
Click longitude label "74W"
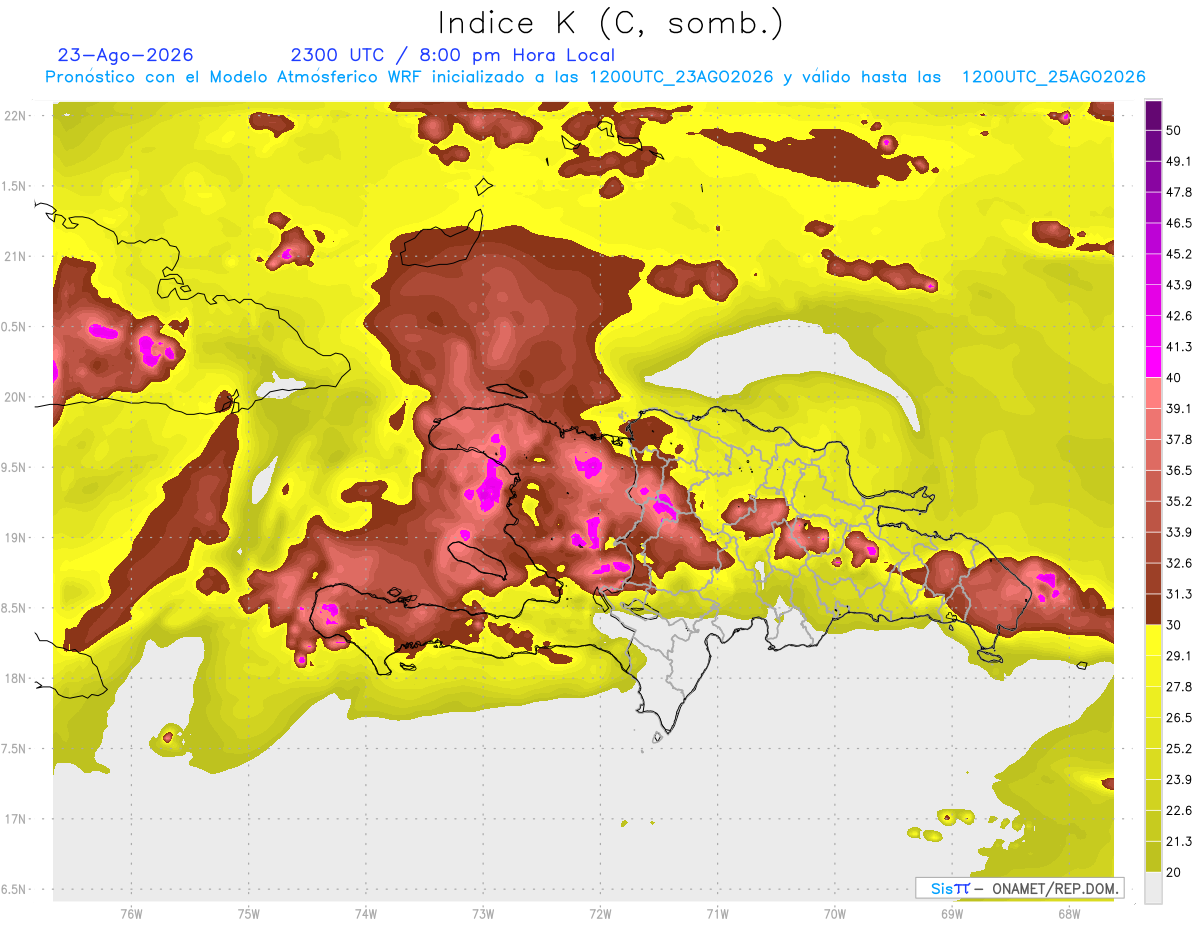tap(365, 913)
